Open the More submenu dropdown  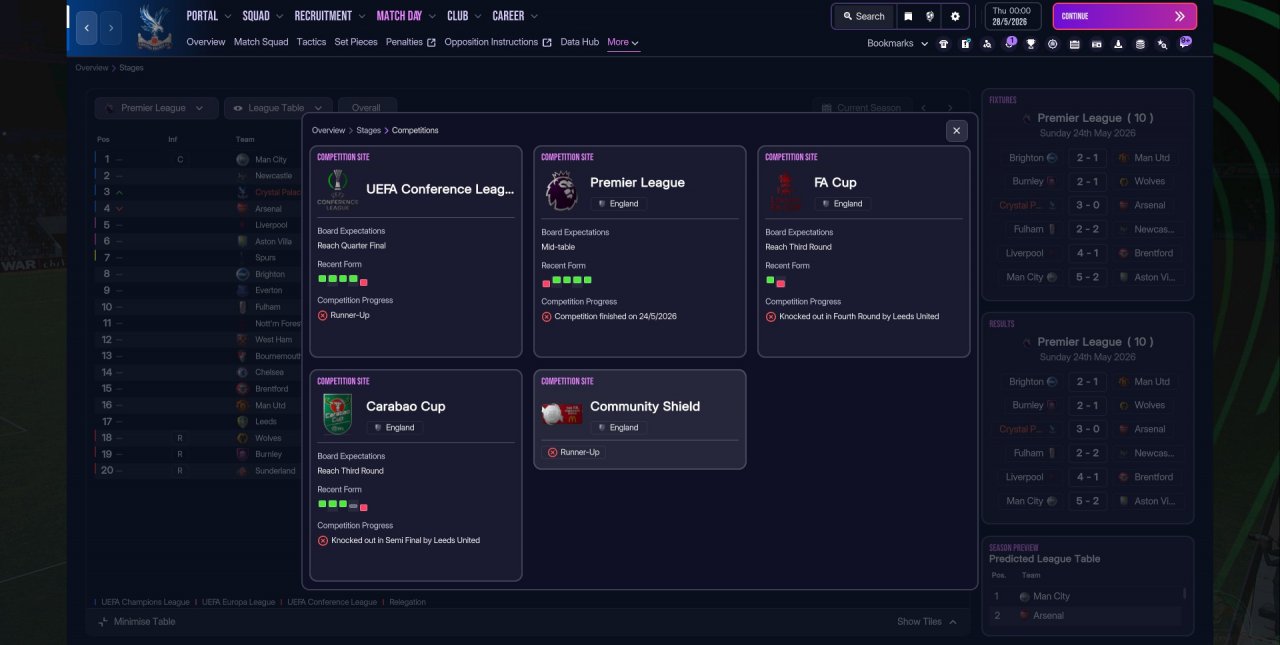tap(623, 43)
